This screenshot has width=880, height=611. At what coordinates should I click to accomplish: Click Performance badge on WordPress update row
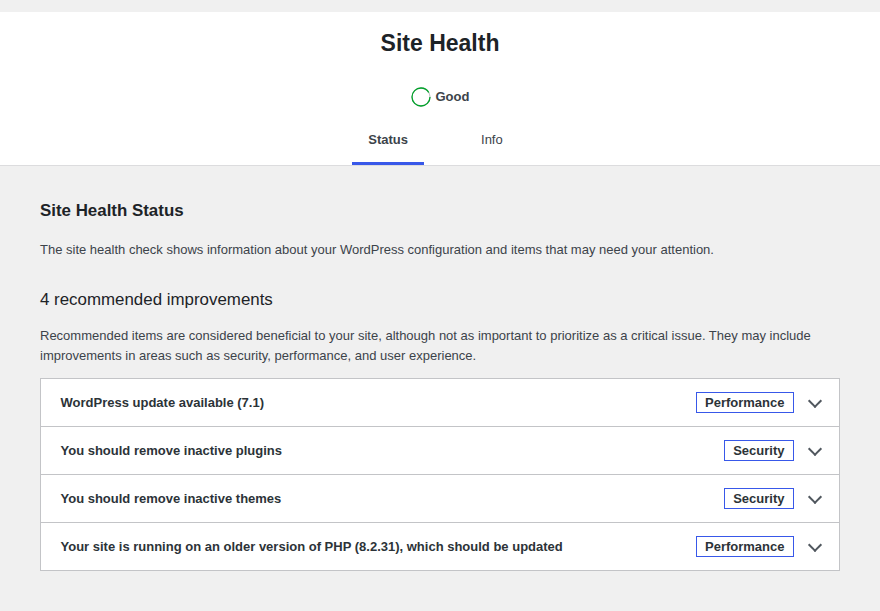(x=745, y=403)
